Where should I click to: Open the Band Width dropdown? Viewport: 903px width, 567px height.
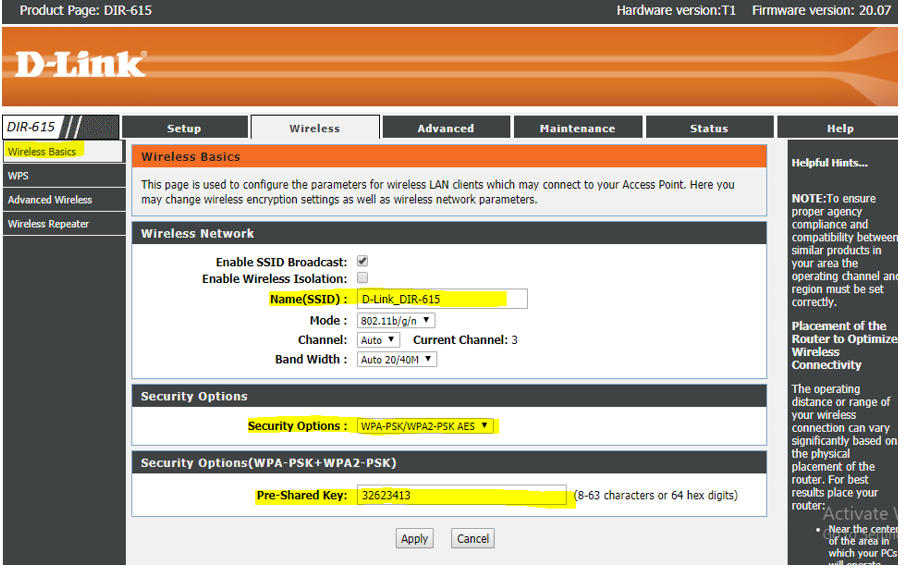pos(397,360)
